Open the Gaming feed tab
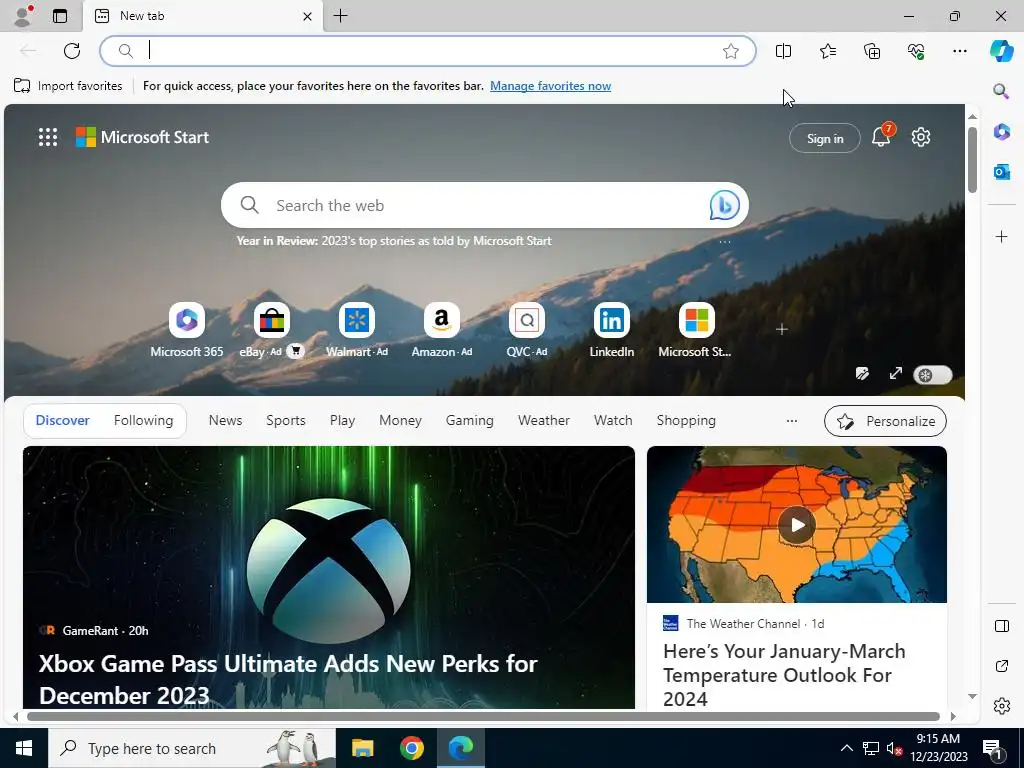 click(470, 421)
